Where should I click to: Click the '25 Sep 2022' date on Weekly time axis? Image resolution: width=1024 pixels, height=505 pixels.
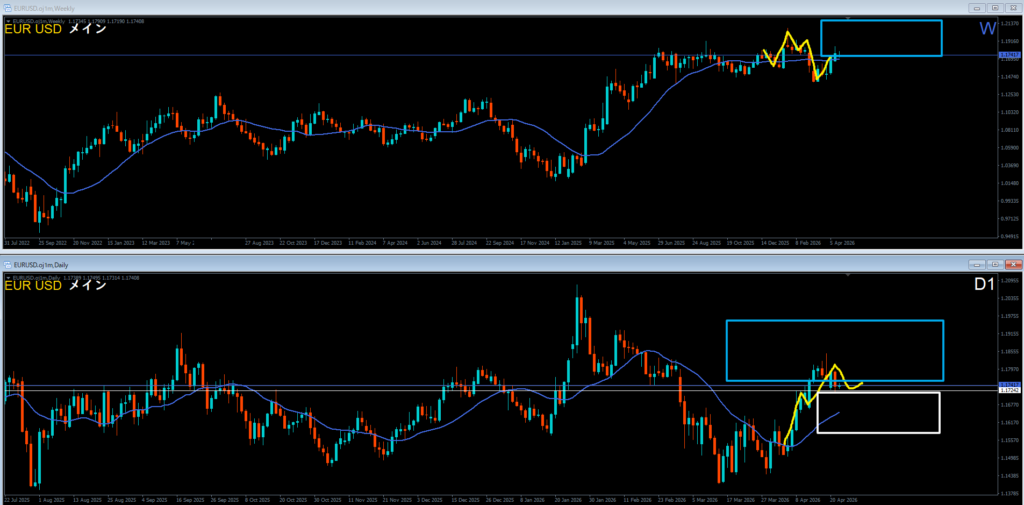click(x=52, y=242)
